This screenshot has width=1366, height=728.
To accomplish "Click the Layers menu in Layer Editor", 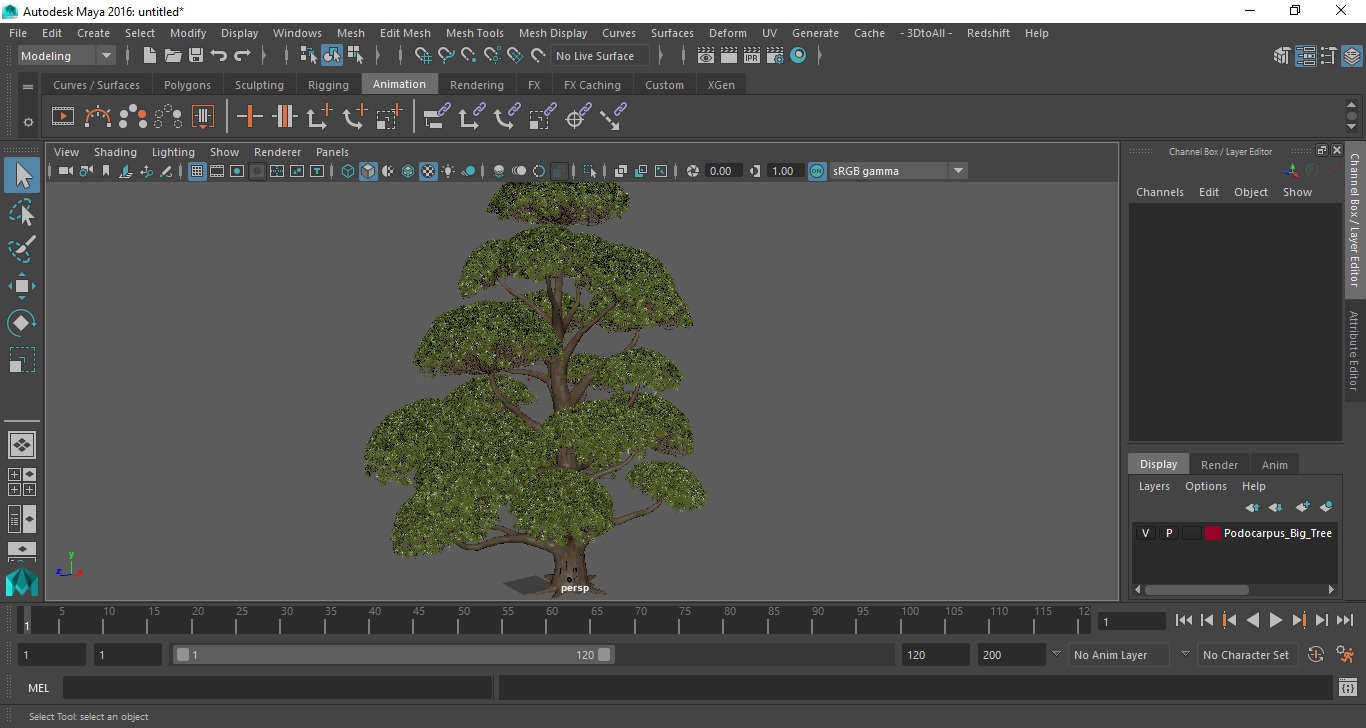I will [x=1154, y=486].
